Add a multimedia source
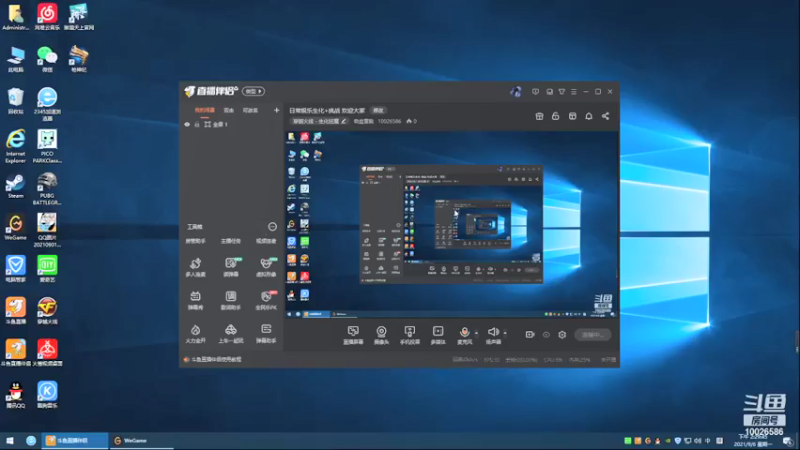 point(438,335)
